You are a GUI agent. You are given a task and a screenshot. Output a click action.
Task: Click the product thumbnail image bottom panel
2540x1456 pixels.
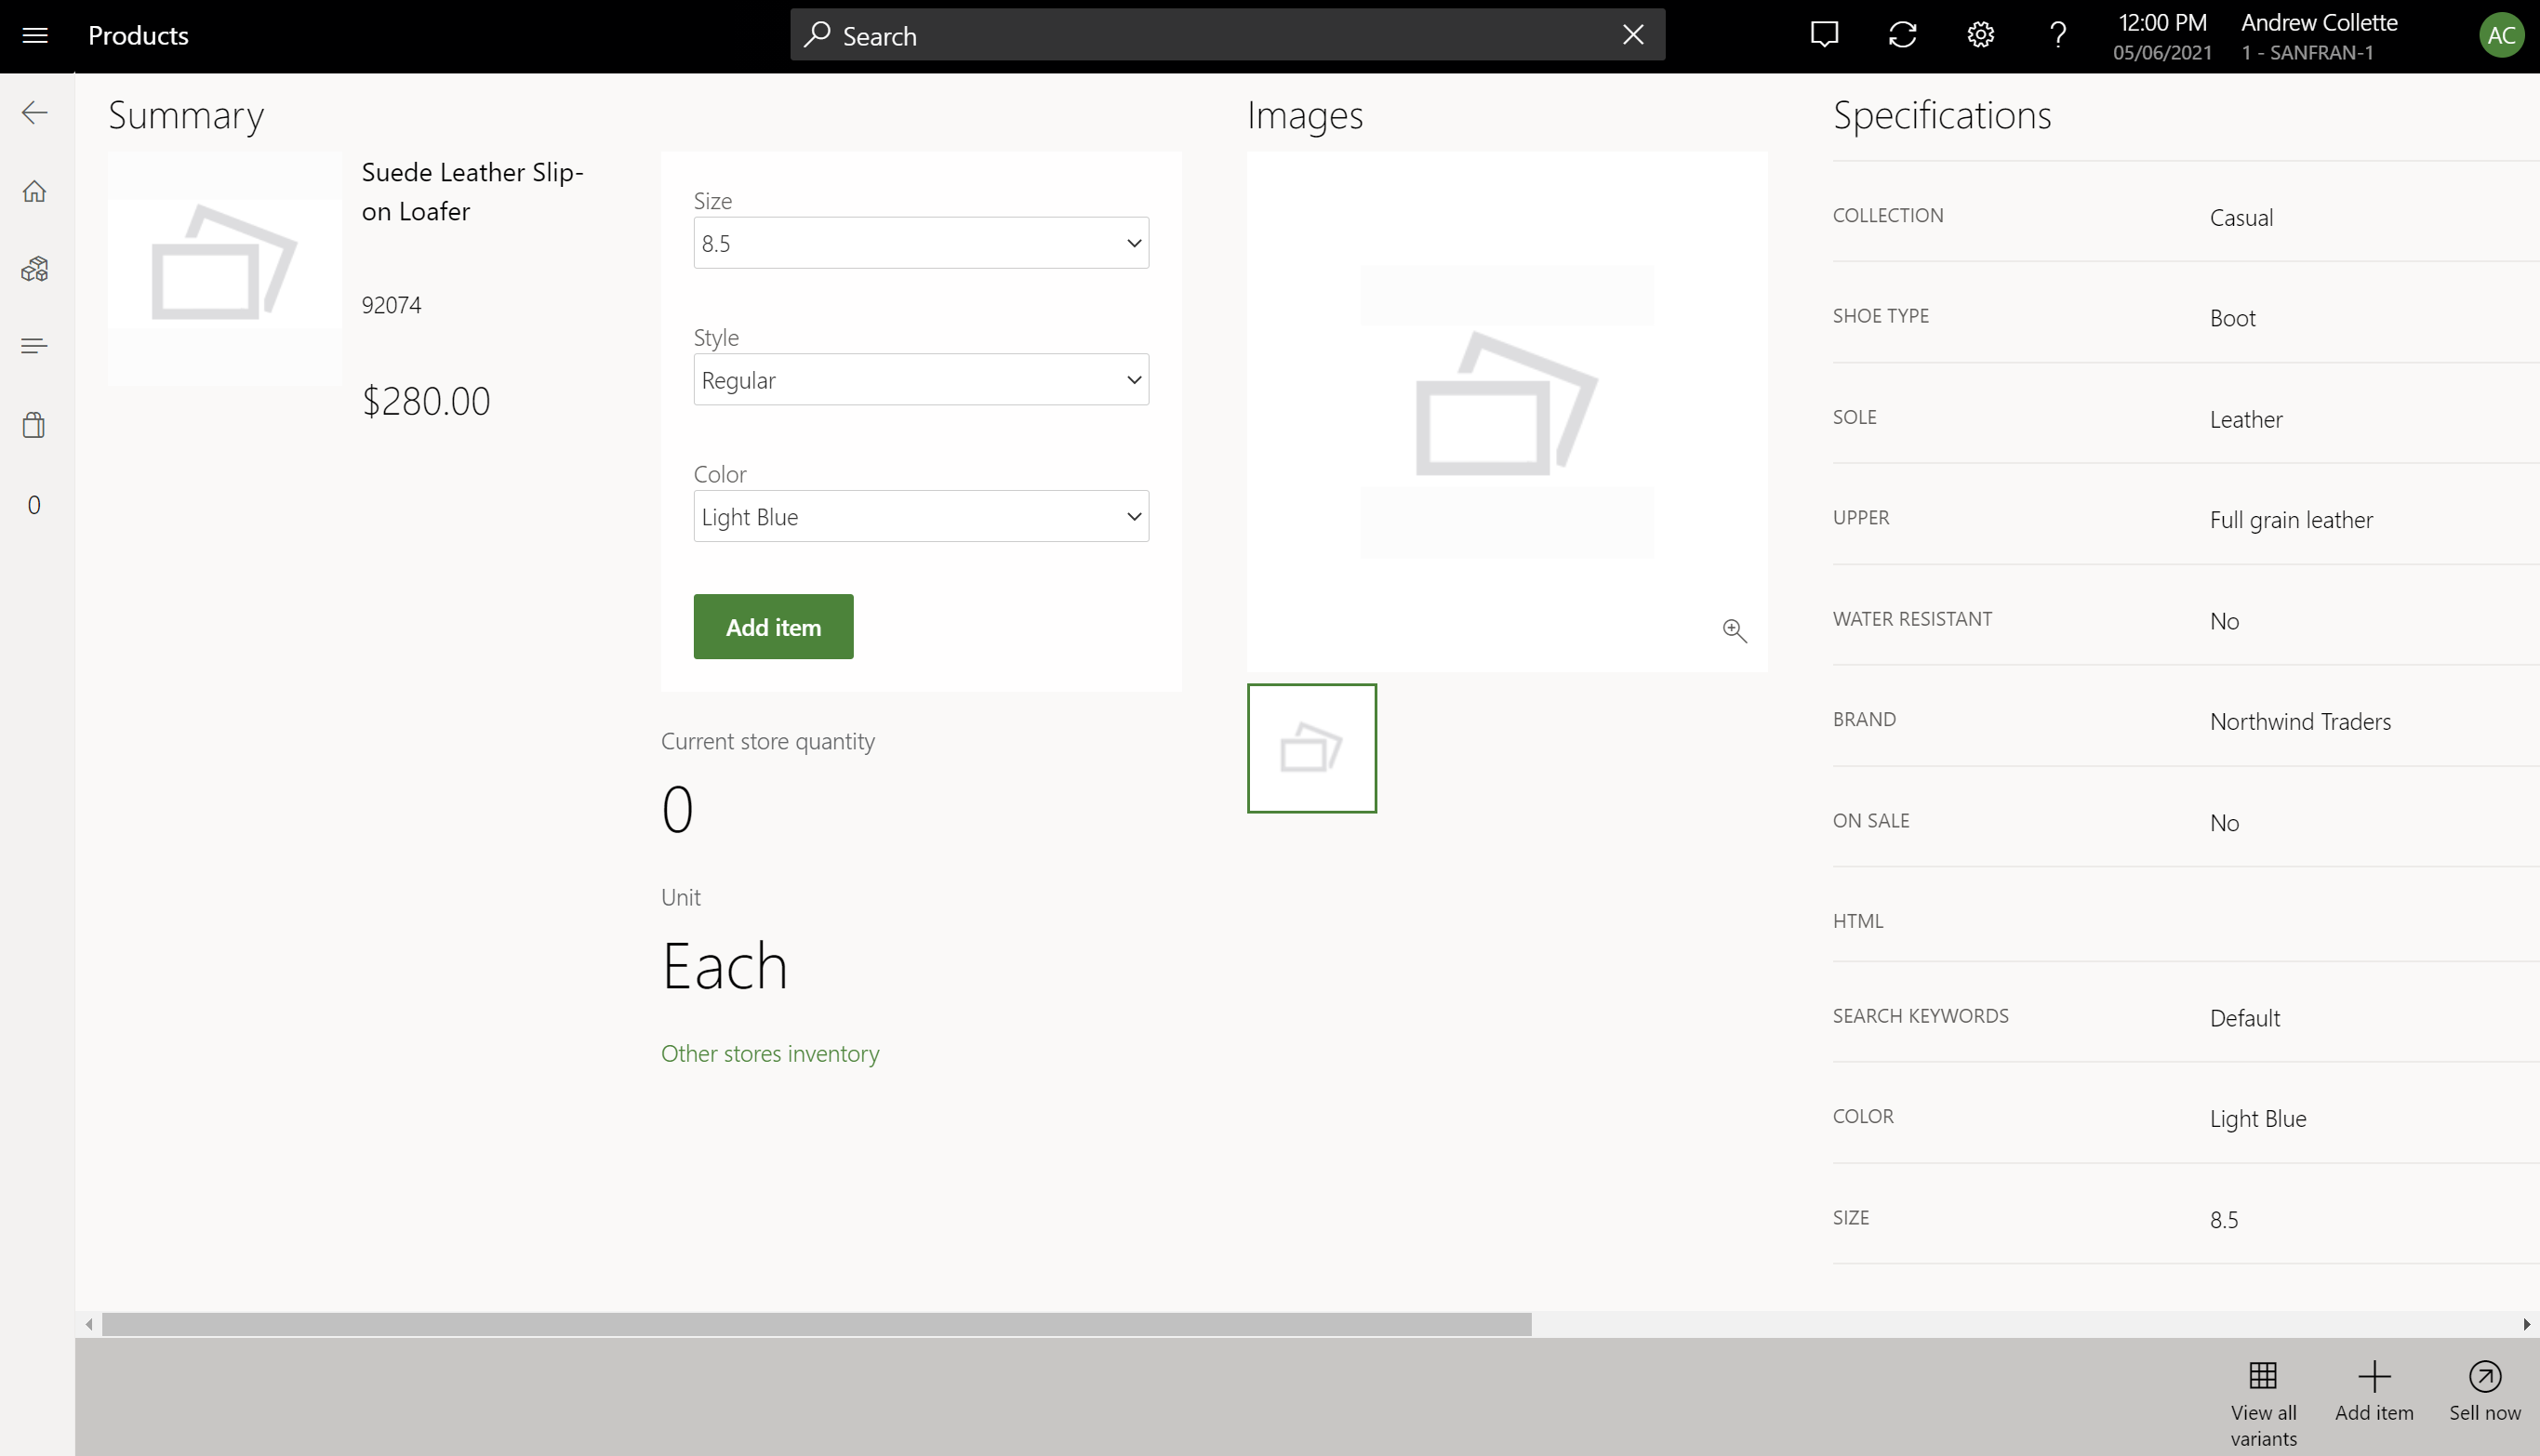point(1312,748)
